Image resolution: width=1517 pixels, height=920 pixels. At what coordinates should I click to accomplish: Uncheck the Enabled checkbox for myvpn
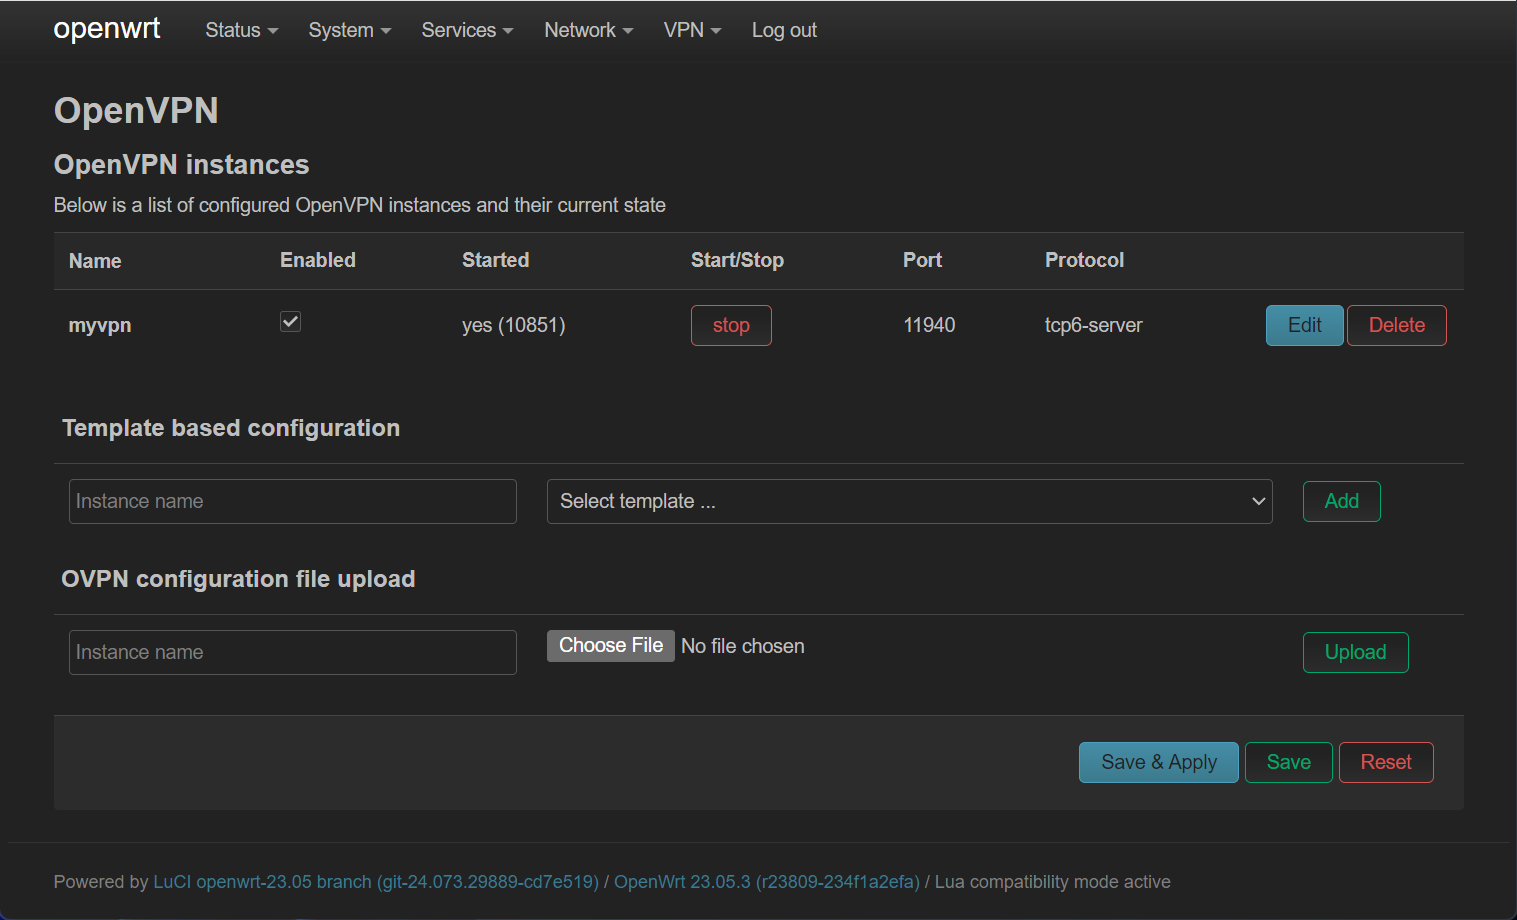290,322
